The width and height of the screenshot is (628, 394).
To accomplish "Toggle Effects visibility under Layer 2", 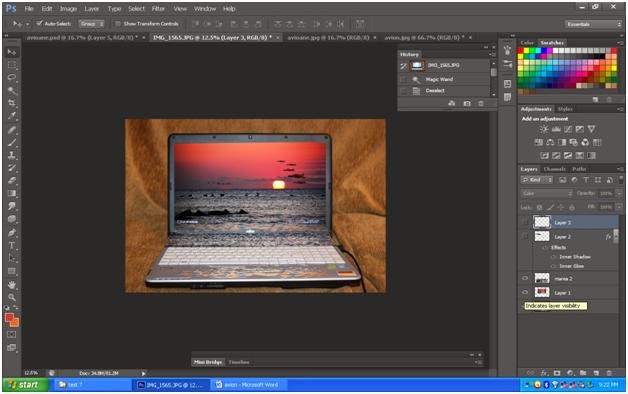I will [x=545, y=247].
